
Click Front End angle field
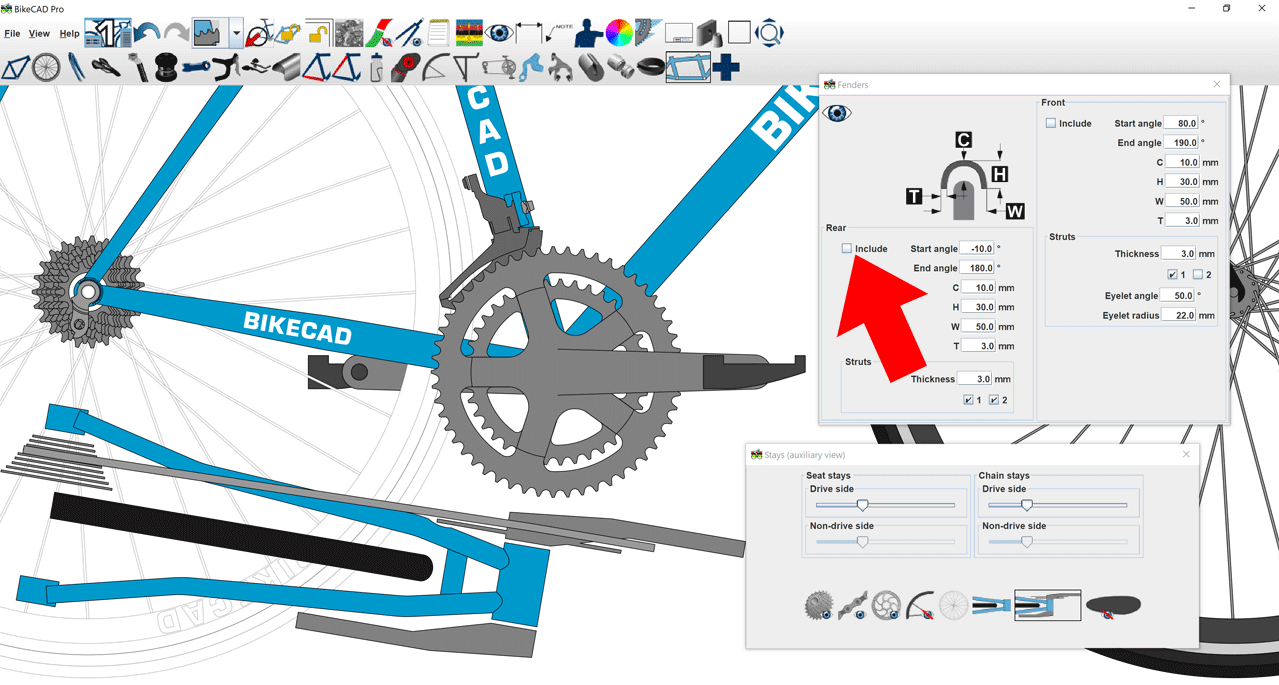(1181, 143)
